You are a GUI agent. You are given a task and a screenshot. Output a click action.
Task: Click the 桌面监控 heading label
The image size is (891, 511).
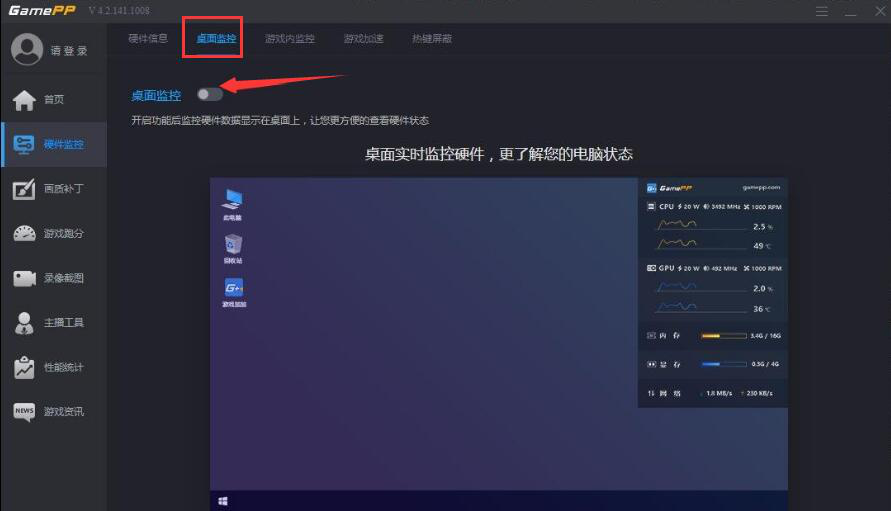156,95
